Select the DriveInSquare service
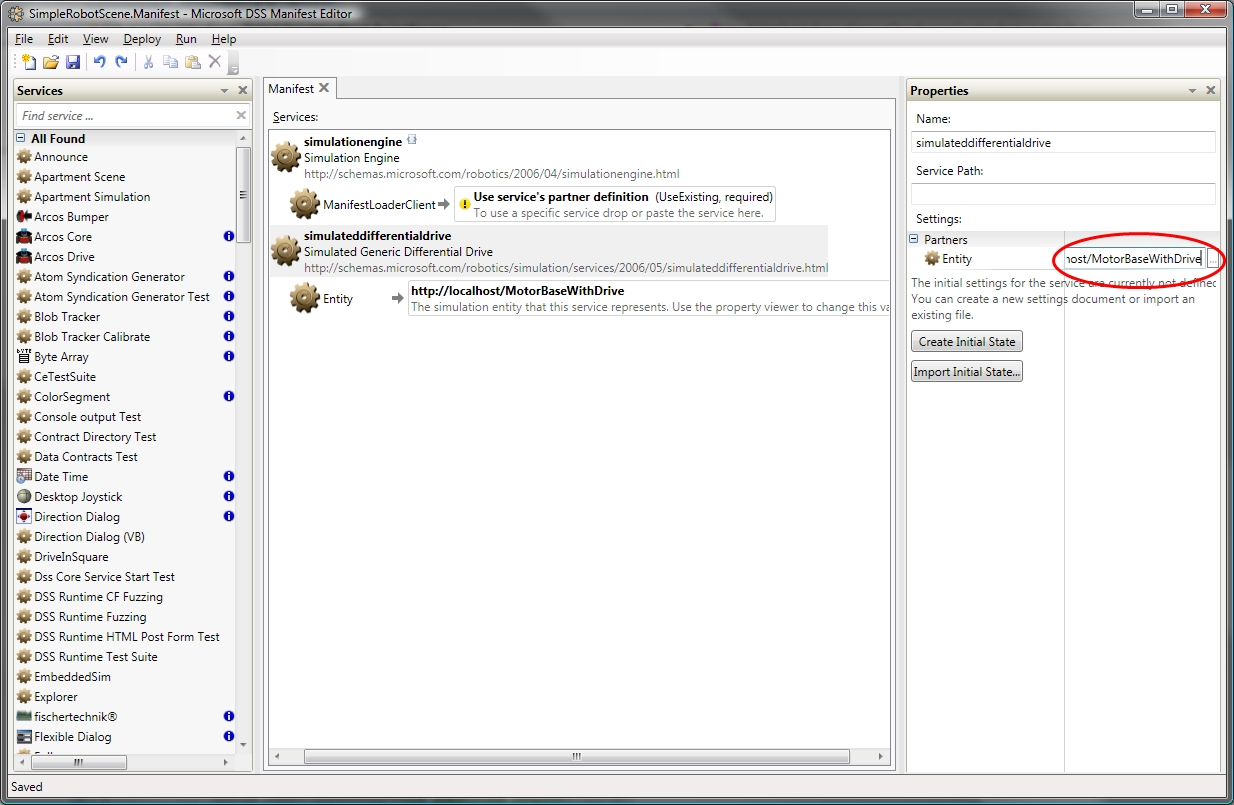 point(71,557)
